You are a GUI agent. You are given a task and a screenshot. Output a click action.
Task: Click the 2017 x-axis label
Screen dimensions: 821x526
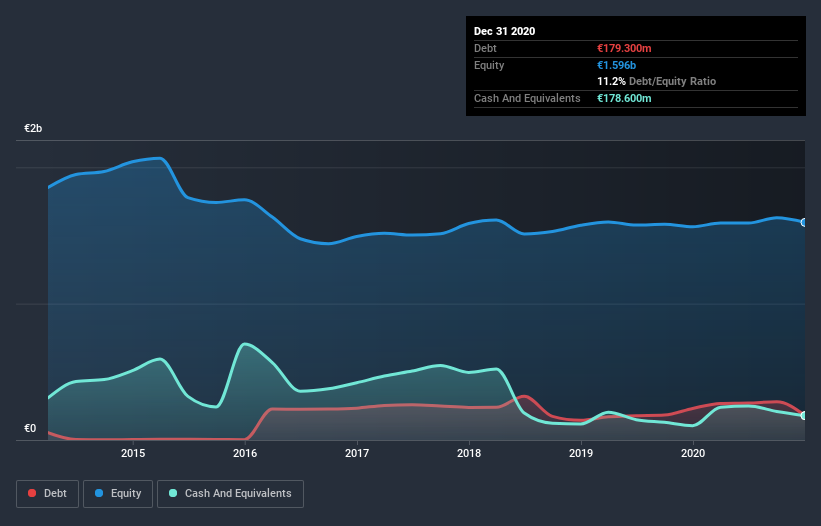(x=357, y=453)
